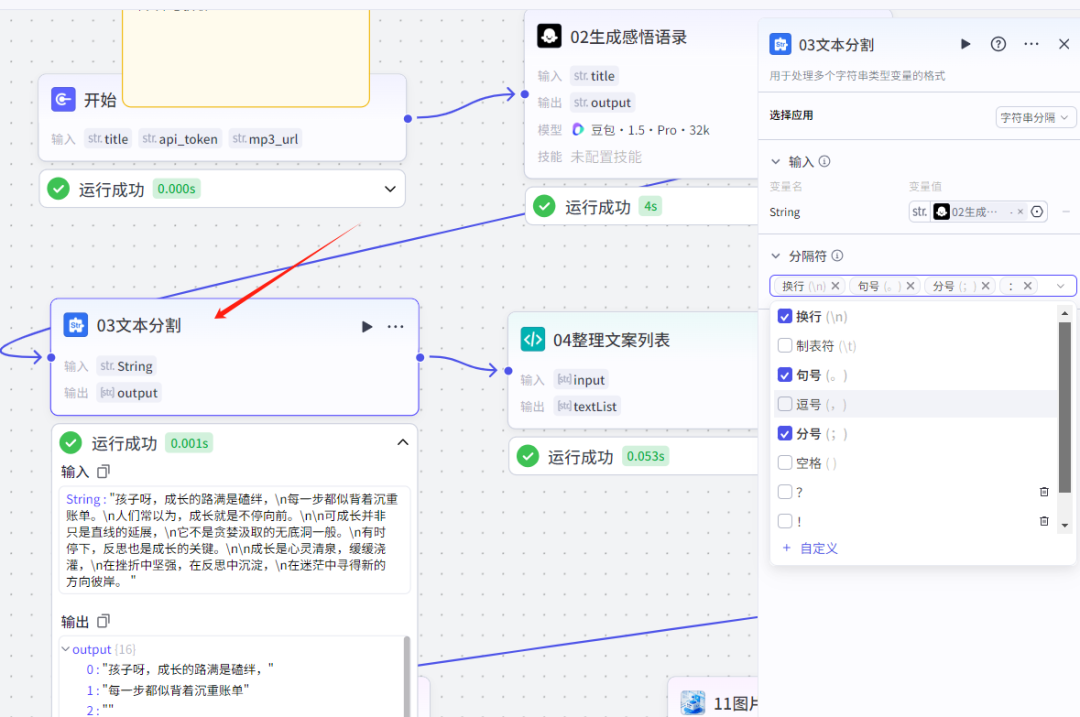Open the more menu on canvas 03文本分割 node
The image size is (1080, 717).
(x=395, y=326)
